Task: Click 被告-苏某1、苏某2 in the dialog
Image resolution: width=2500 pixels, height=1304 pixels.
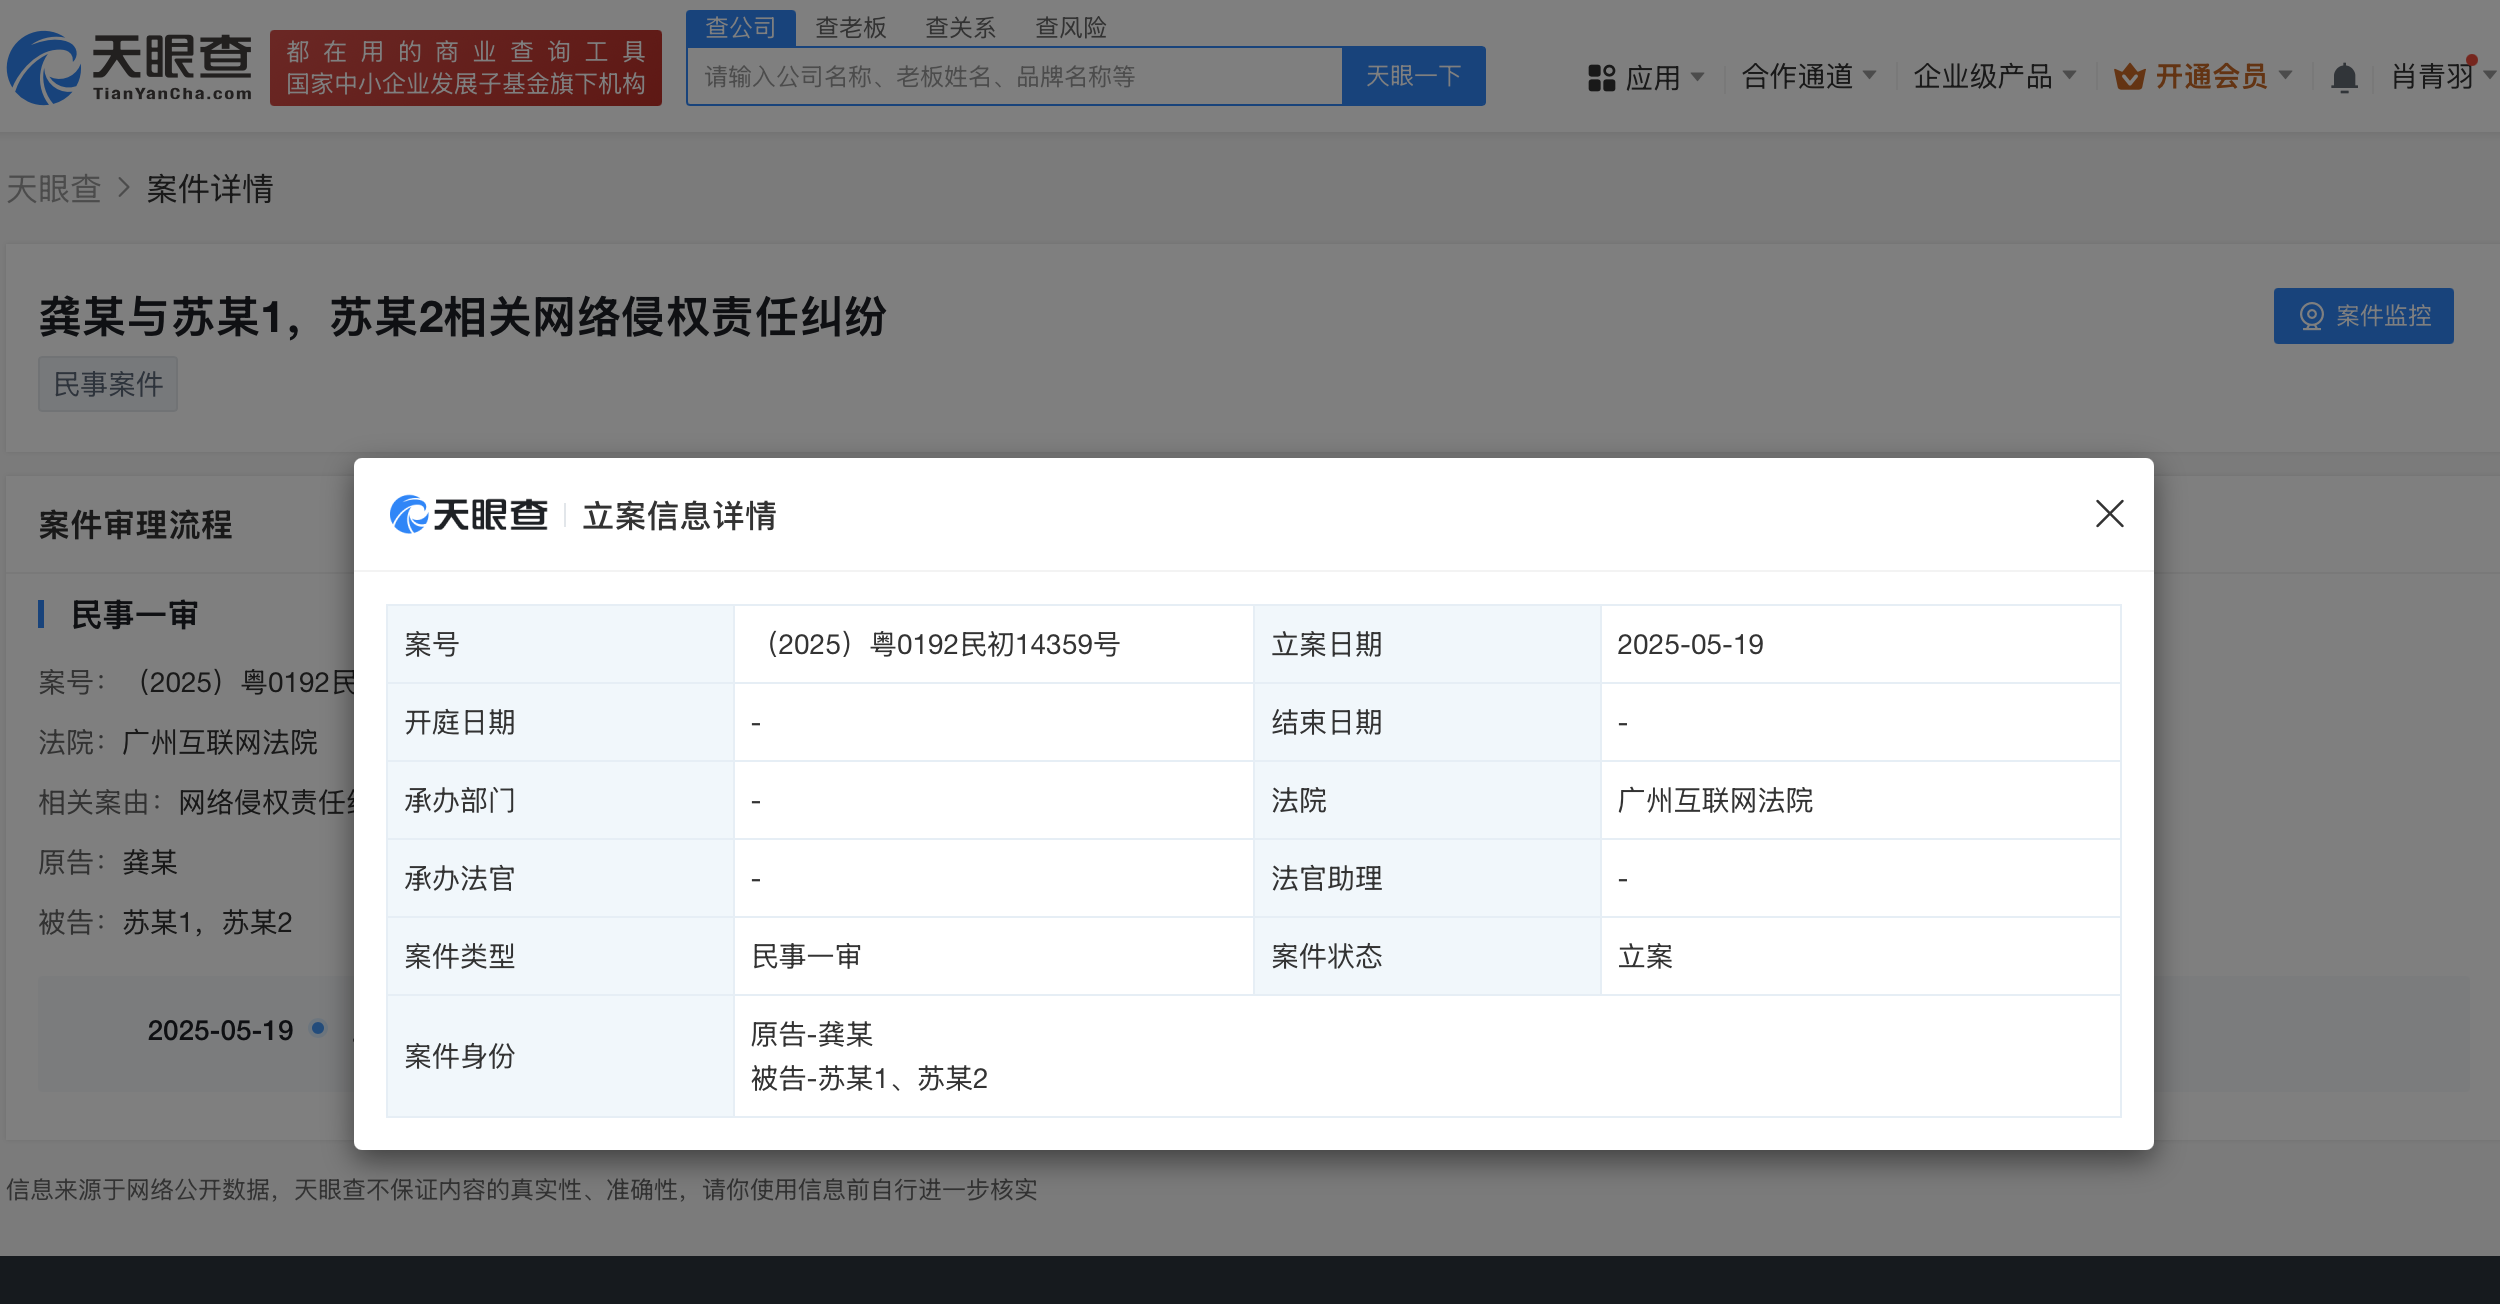Action: click(x=869, y=1078)
